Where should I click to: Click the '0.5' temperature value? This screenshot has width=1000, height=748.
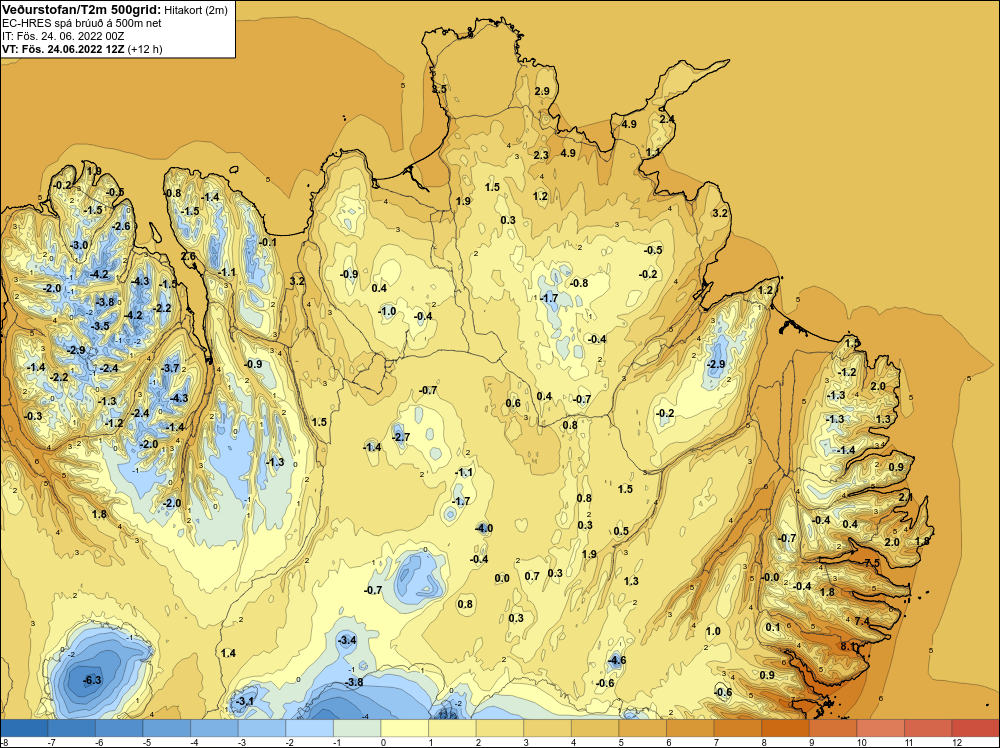[621, 531]
